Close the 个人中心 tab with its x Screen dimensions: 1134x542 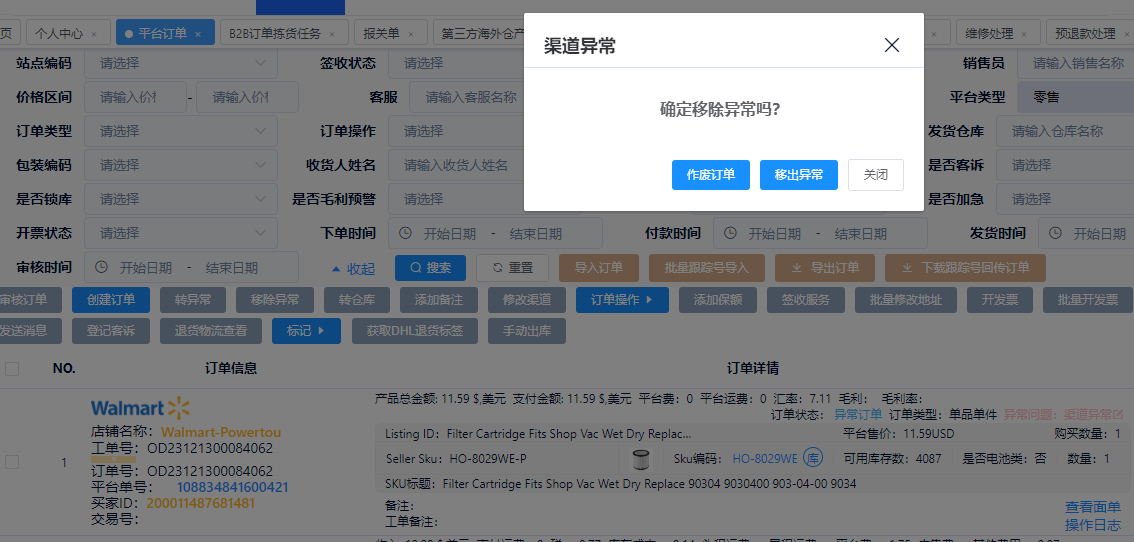pyautogui.click(x=95, y=34)
